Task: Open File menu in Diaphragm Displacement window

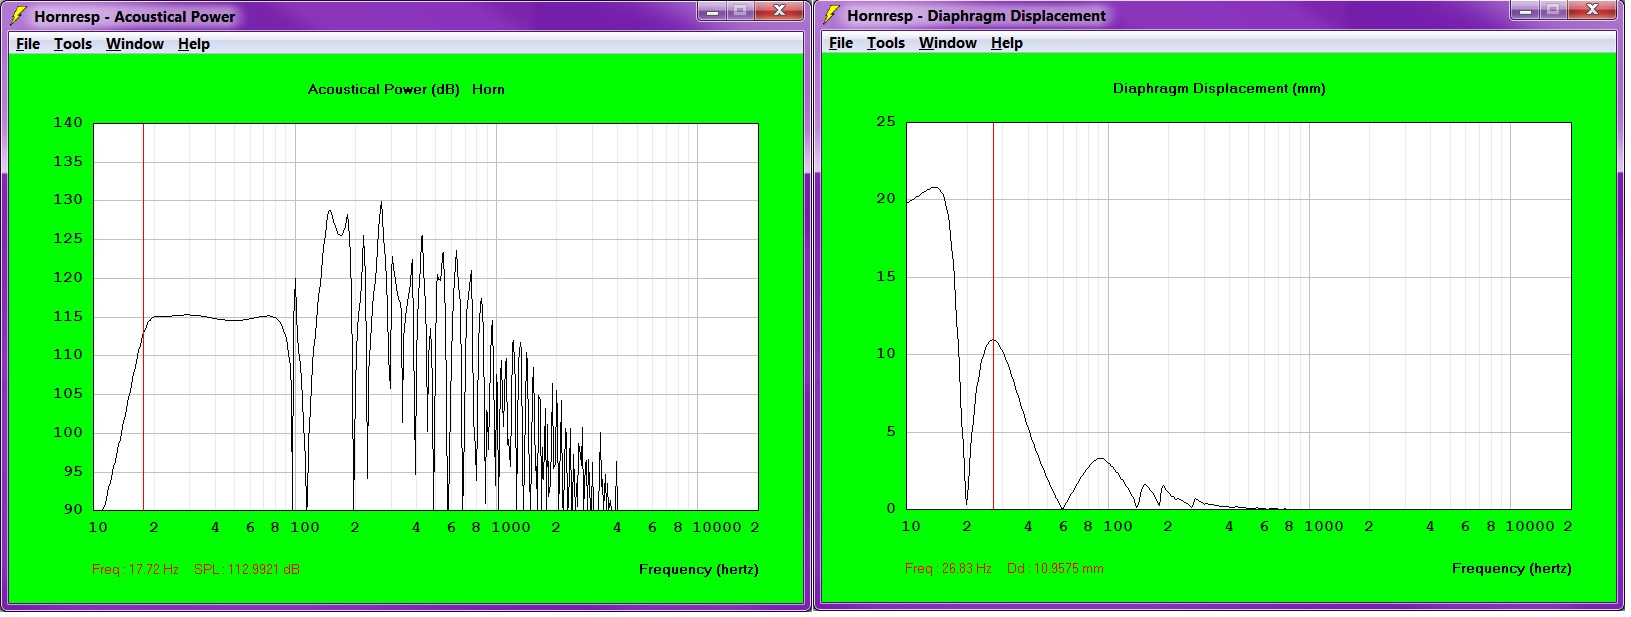Action: point(841,43)
